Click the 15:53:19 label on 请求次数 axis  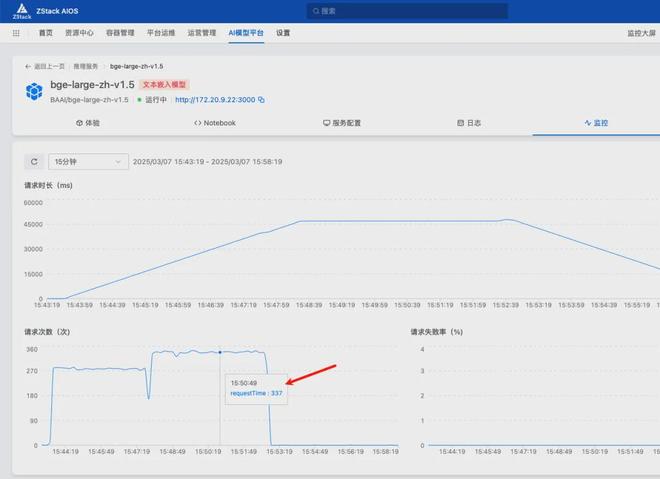click(x=279, y=452)
